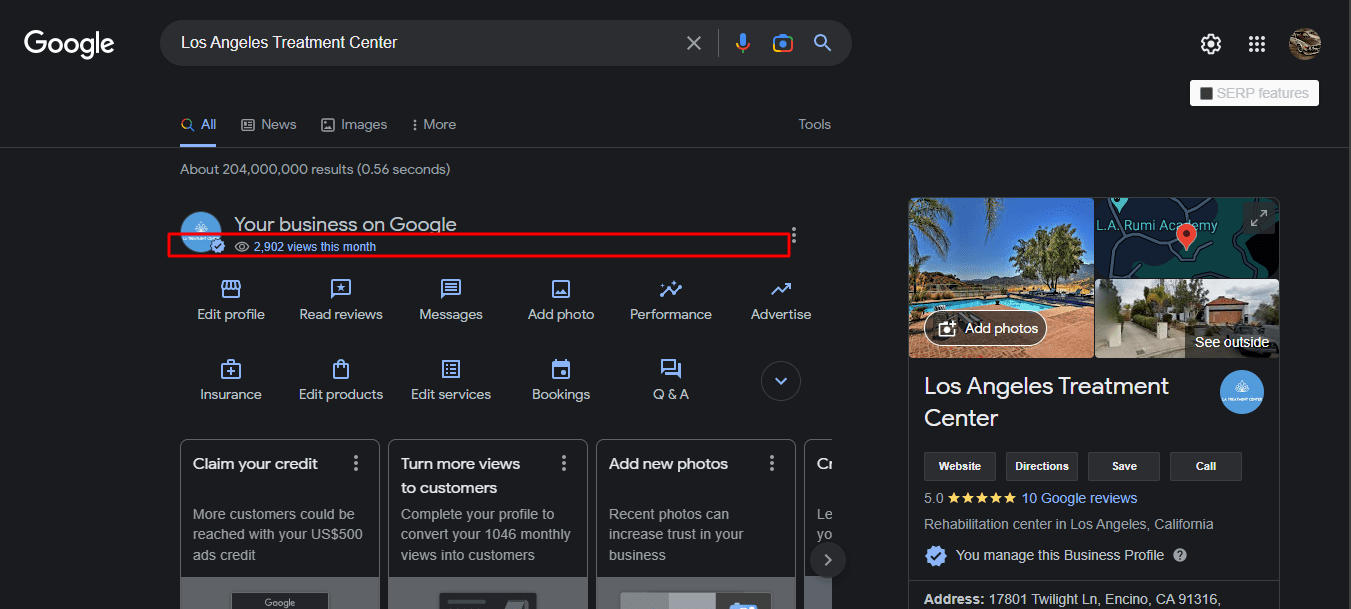Open 2,902 views this month link
This screenshot has height=609, width=1351.
(314, 246)
